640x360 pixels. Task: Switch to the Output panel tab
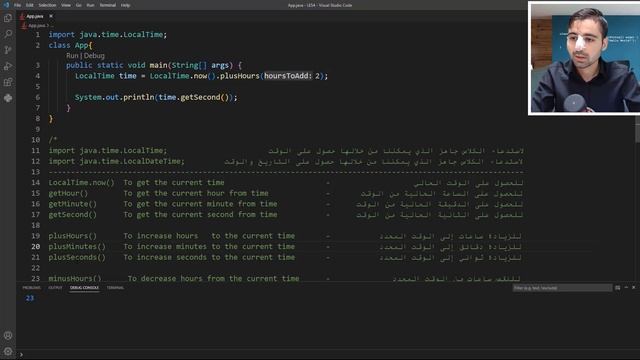pyautogui.click(x=56, y=288)
